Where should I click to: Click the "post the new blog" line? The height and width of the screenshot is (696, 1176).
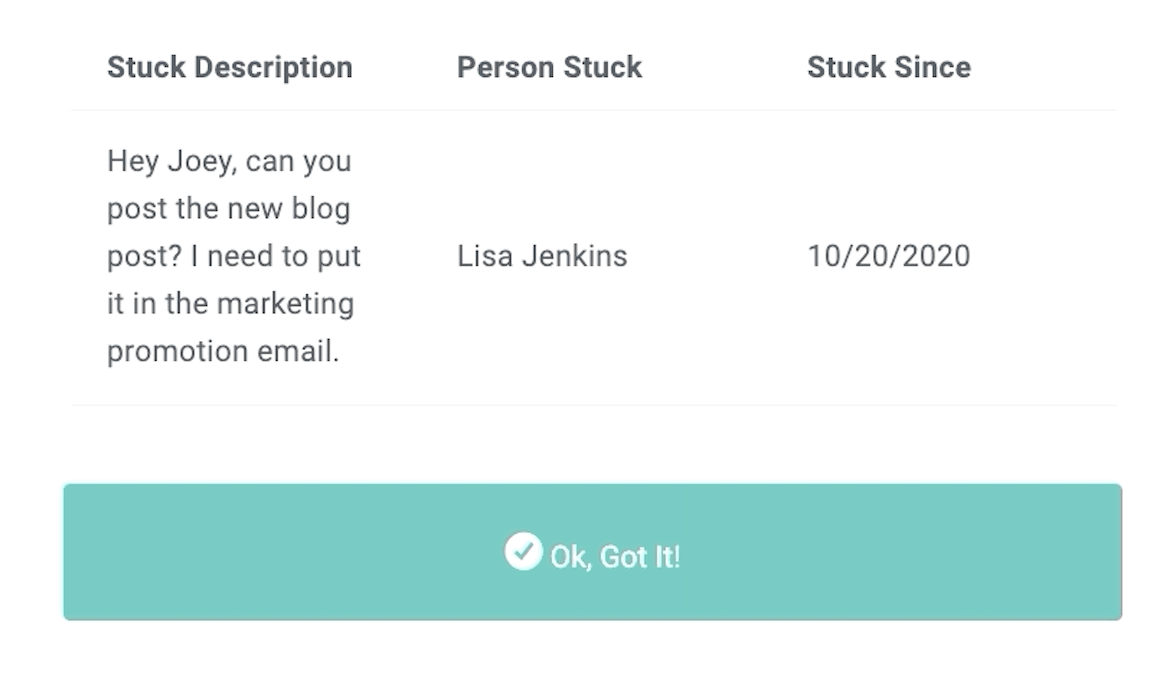click(x=228, y=208)
